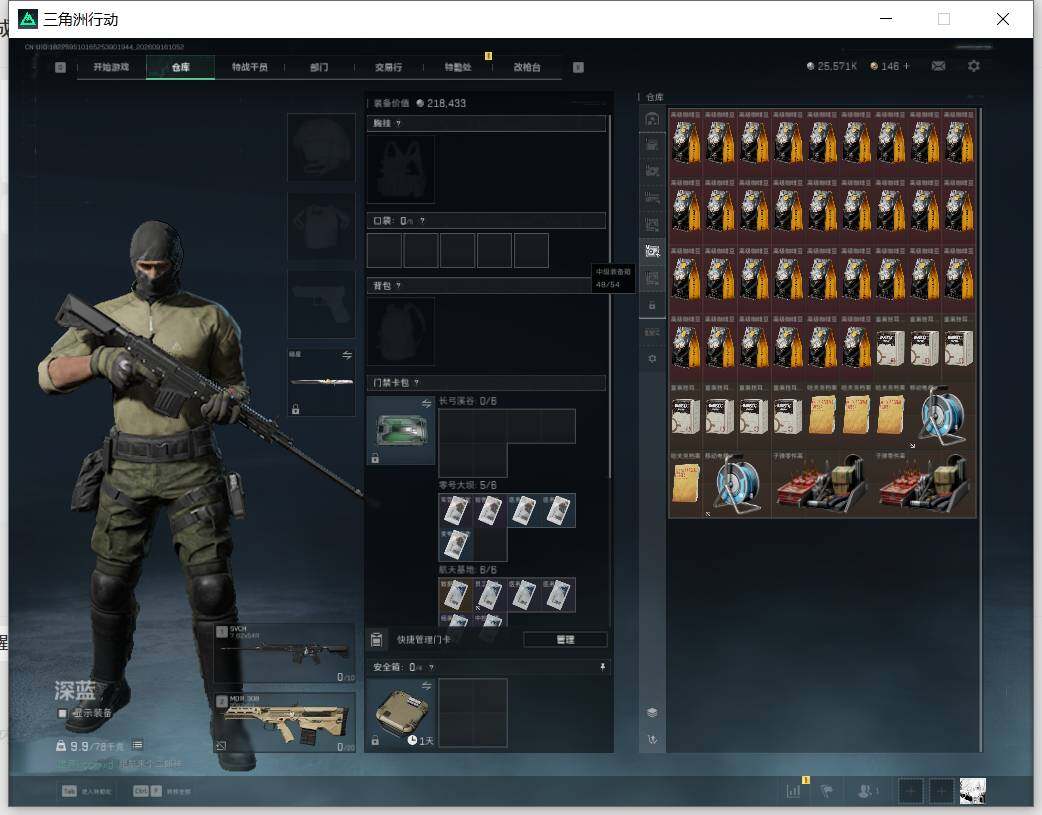Show help for 胸挂 section
Screen dimensions: 1042x815
(x=398, y=124)
